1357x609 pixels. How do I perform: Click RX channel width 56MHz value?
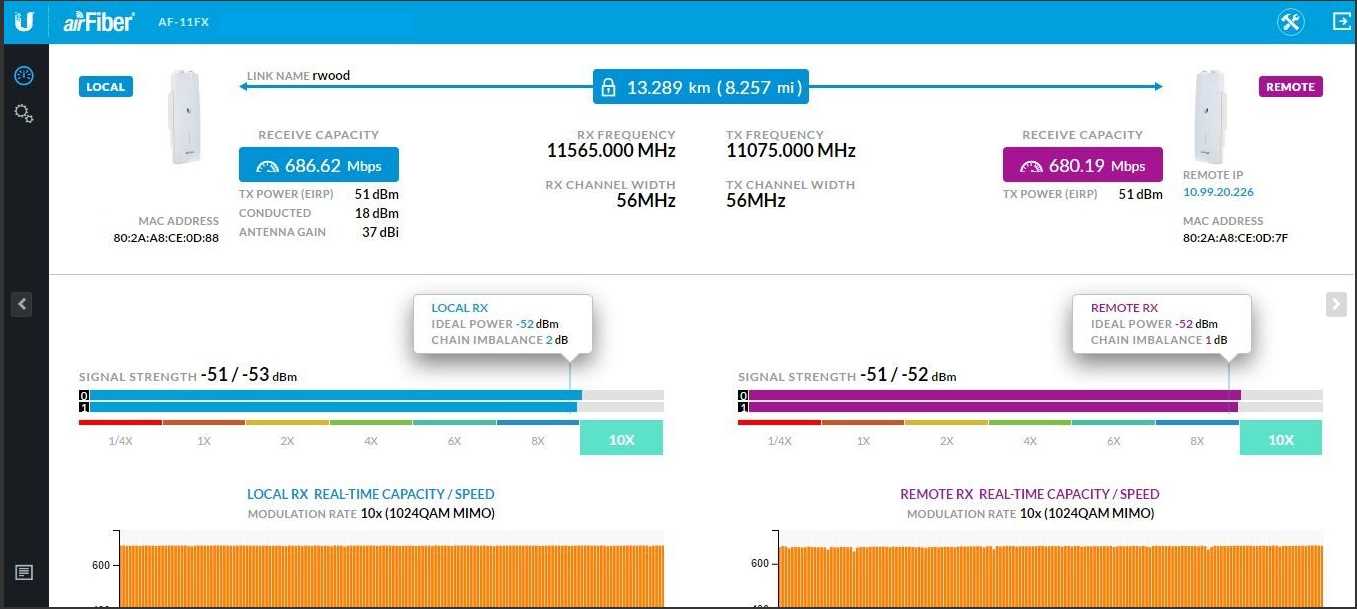click(x=645, y=201)
